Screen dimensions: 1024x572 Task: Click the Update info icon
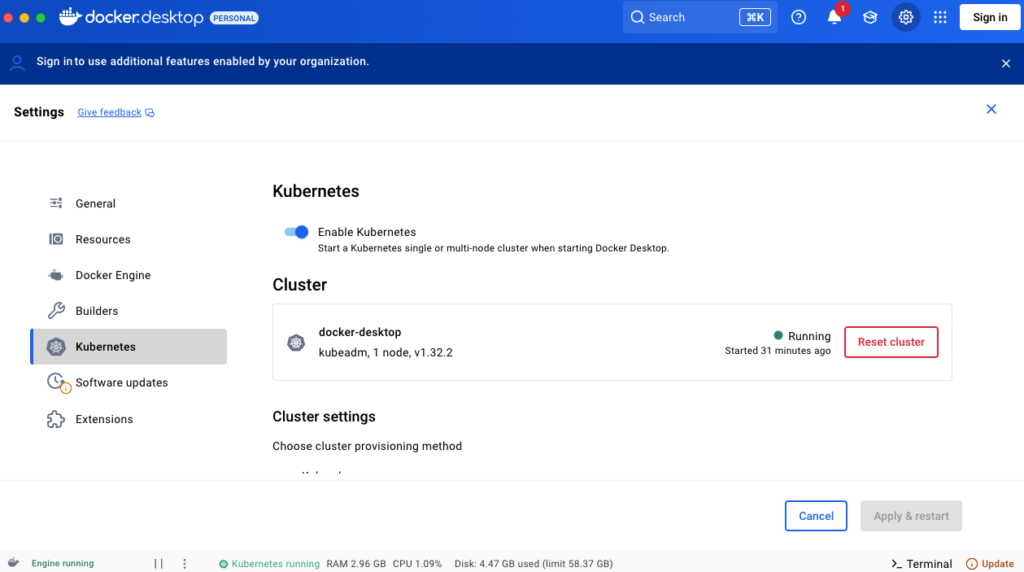972,564
